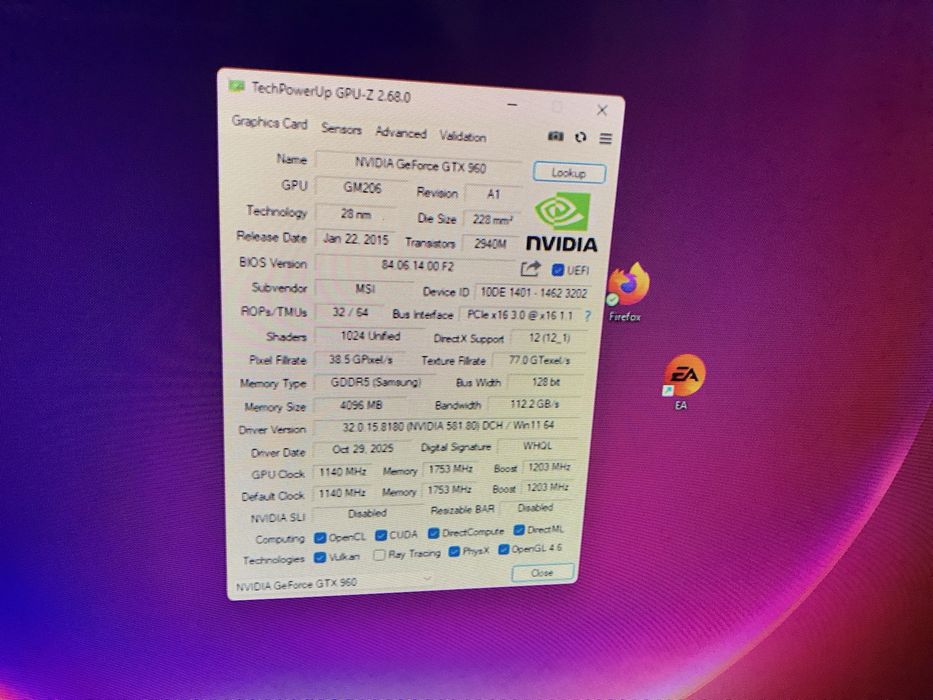Toggle the Vulkan checkbox

pyautogui.click(x=320, y=557)
